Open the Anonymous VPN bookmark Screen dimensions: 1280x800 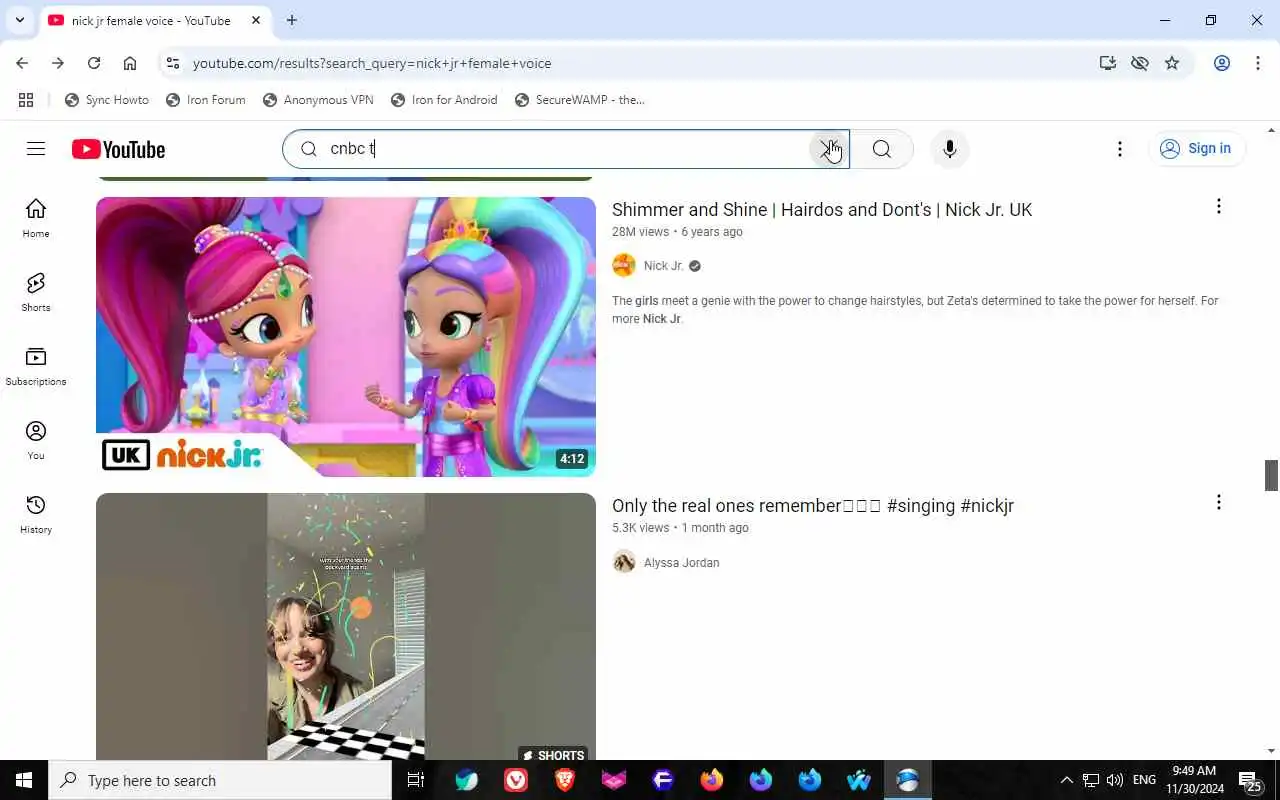coord(318,100)
